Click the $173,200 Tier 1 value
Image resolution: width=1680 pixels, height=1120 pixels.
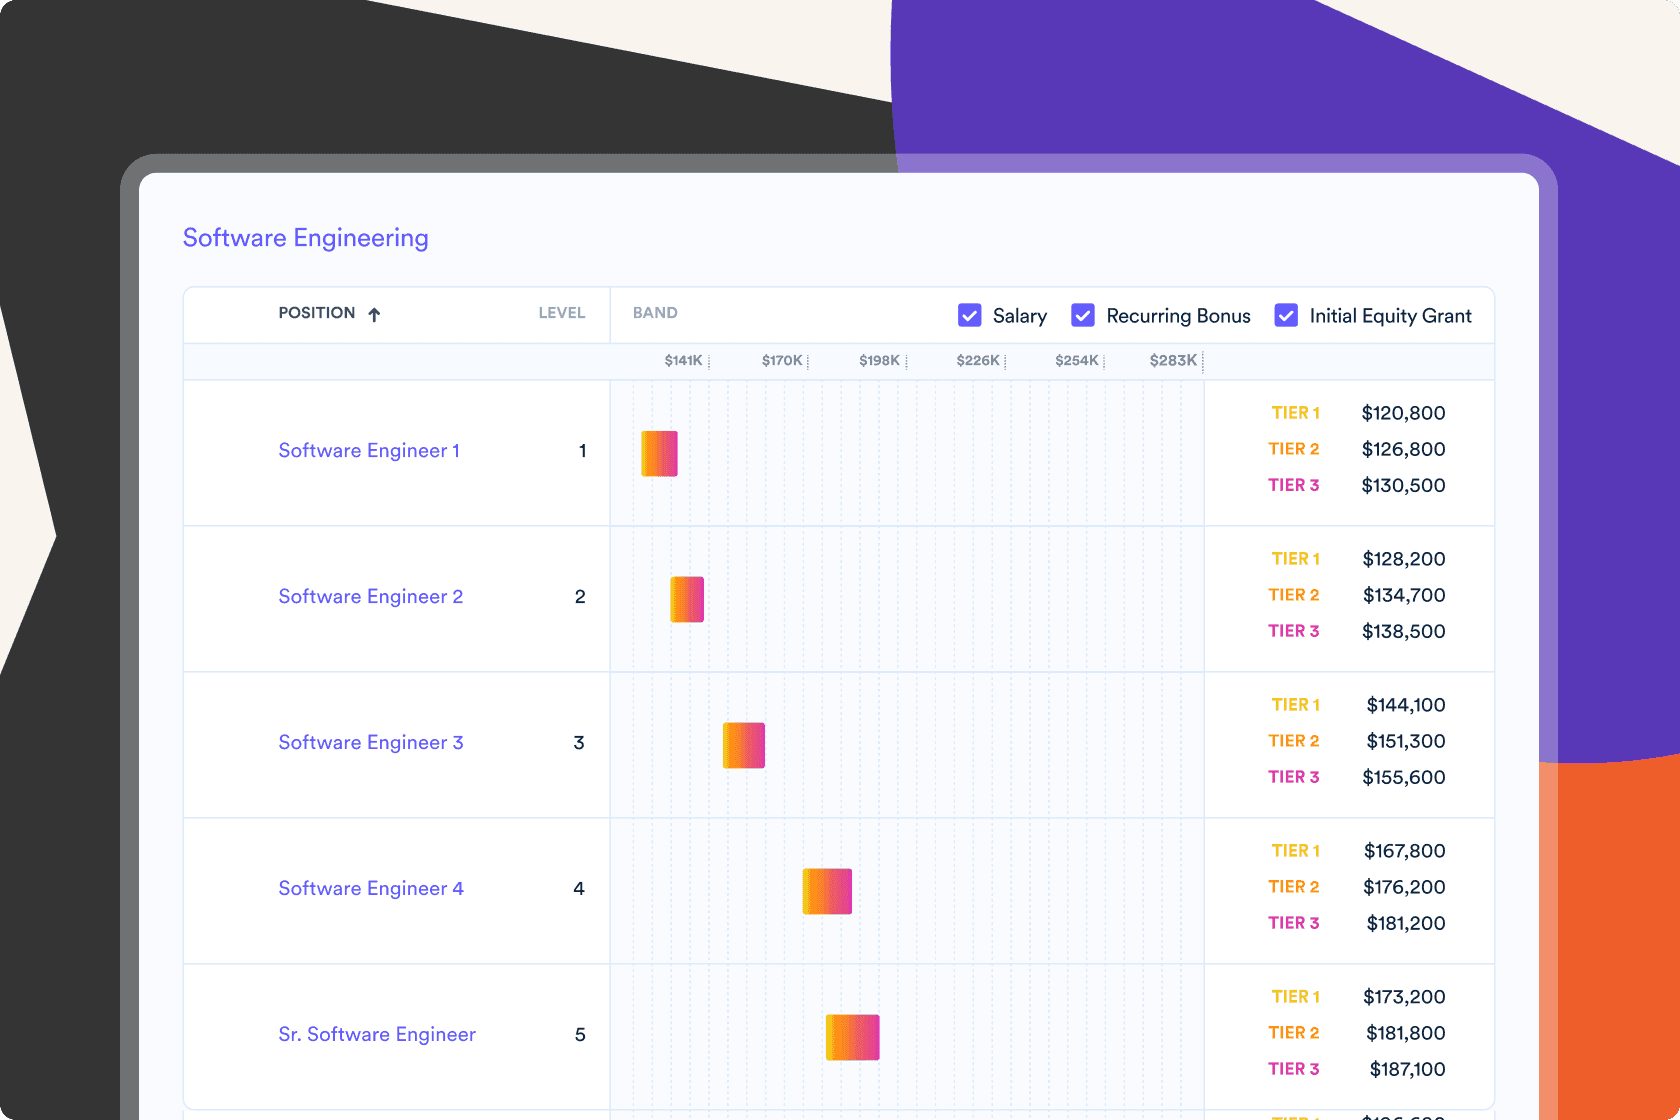[x=1404, y=997]
